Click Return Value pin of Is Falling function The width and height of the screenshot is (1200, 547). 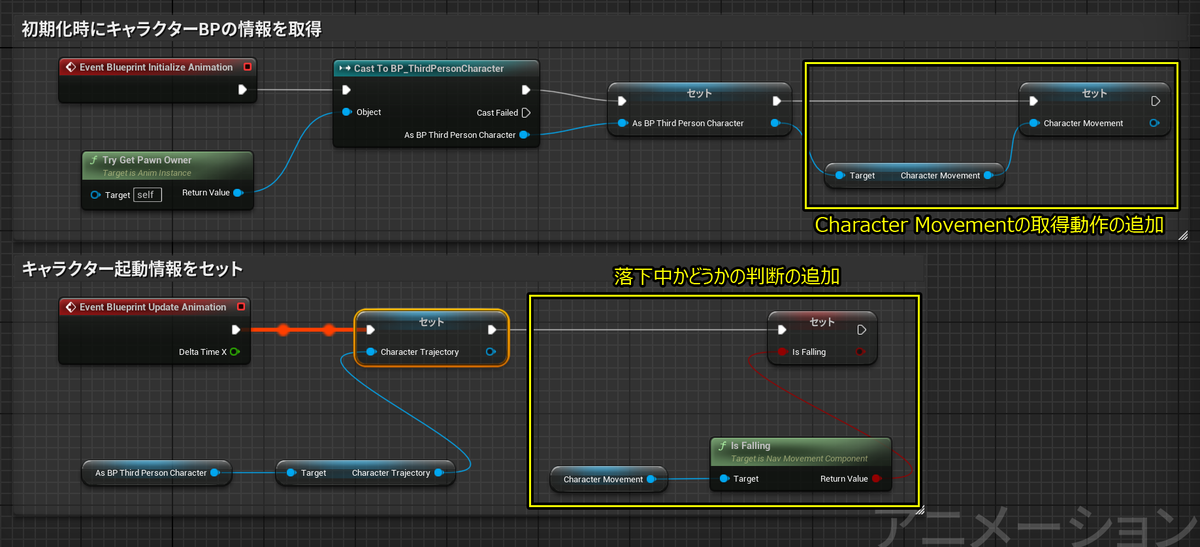pyautogui.click(x=877, y=479)
